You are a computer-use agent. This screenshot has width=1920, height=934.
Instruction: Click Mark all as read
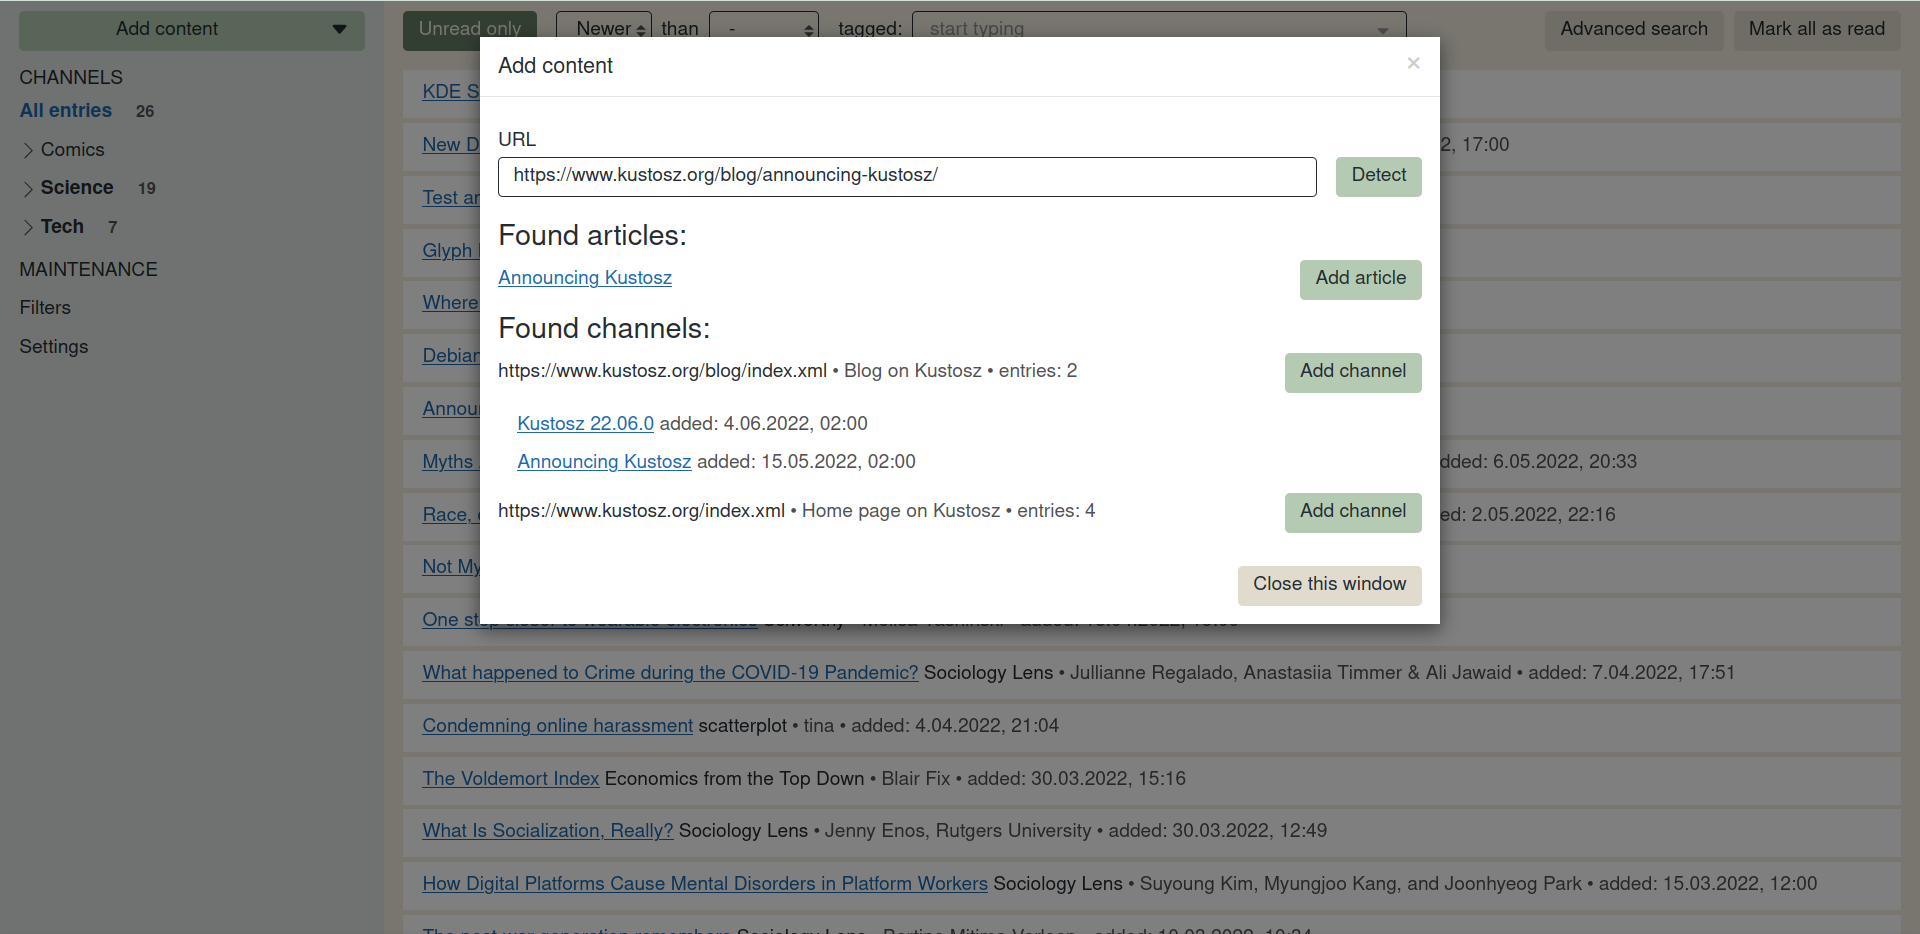(x=1816, y=30)
